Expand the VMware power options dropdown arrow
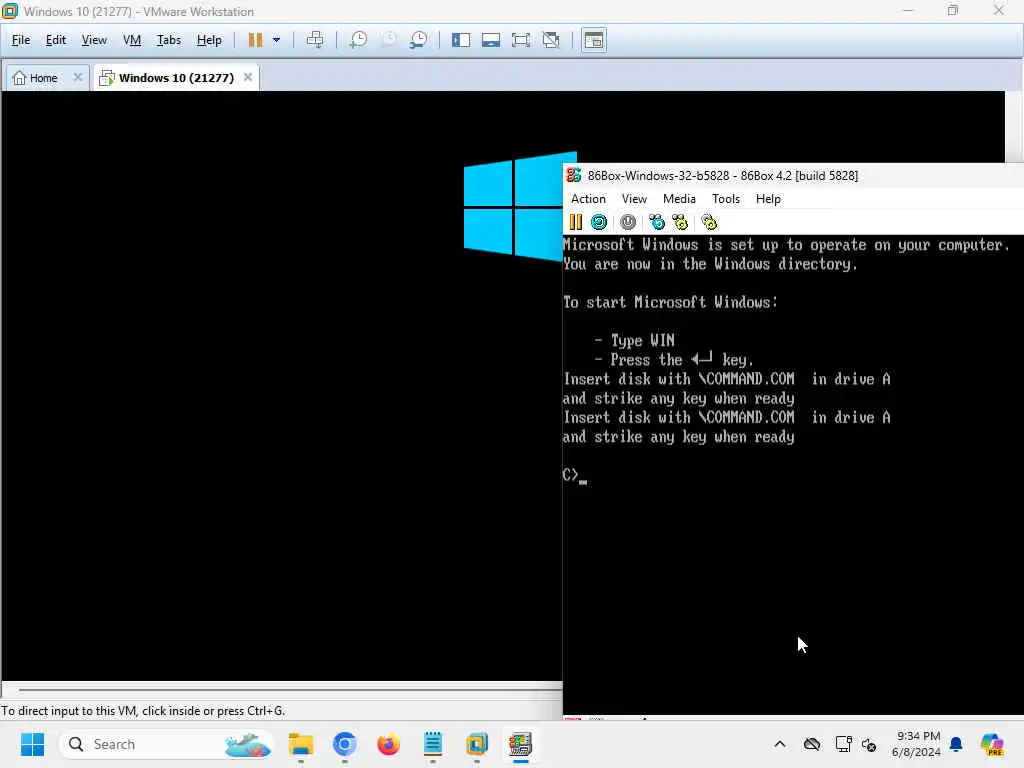Viewport: 1024px width, 768px height. click(x=276, y=40)
